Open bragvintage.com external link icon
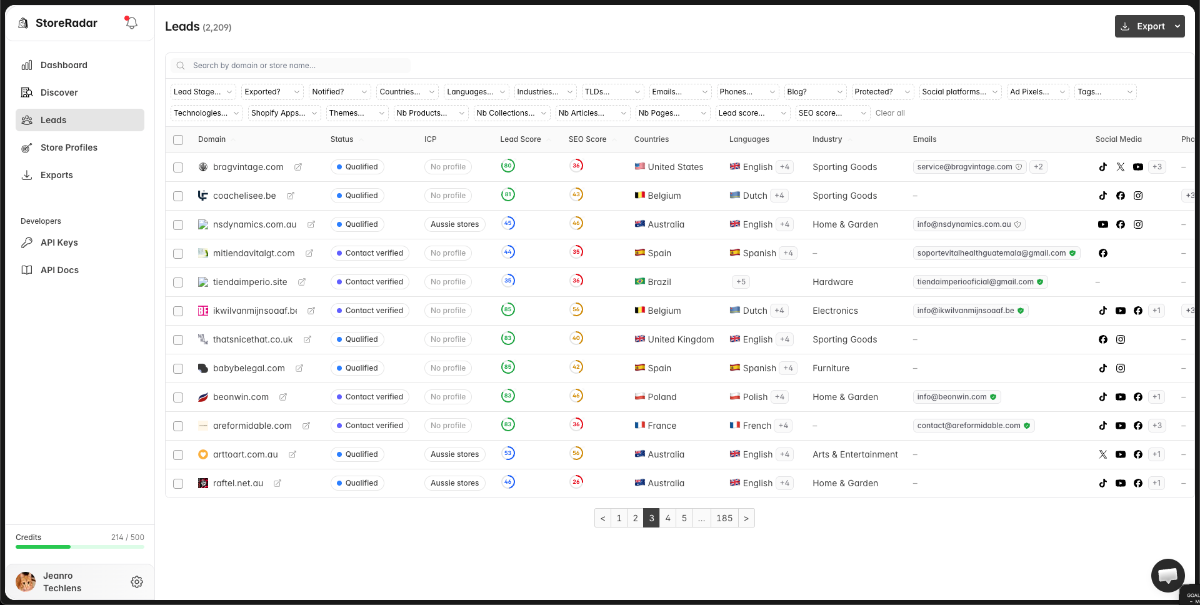 point(298,167)
